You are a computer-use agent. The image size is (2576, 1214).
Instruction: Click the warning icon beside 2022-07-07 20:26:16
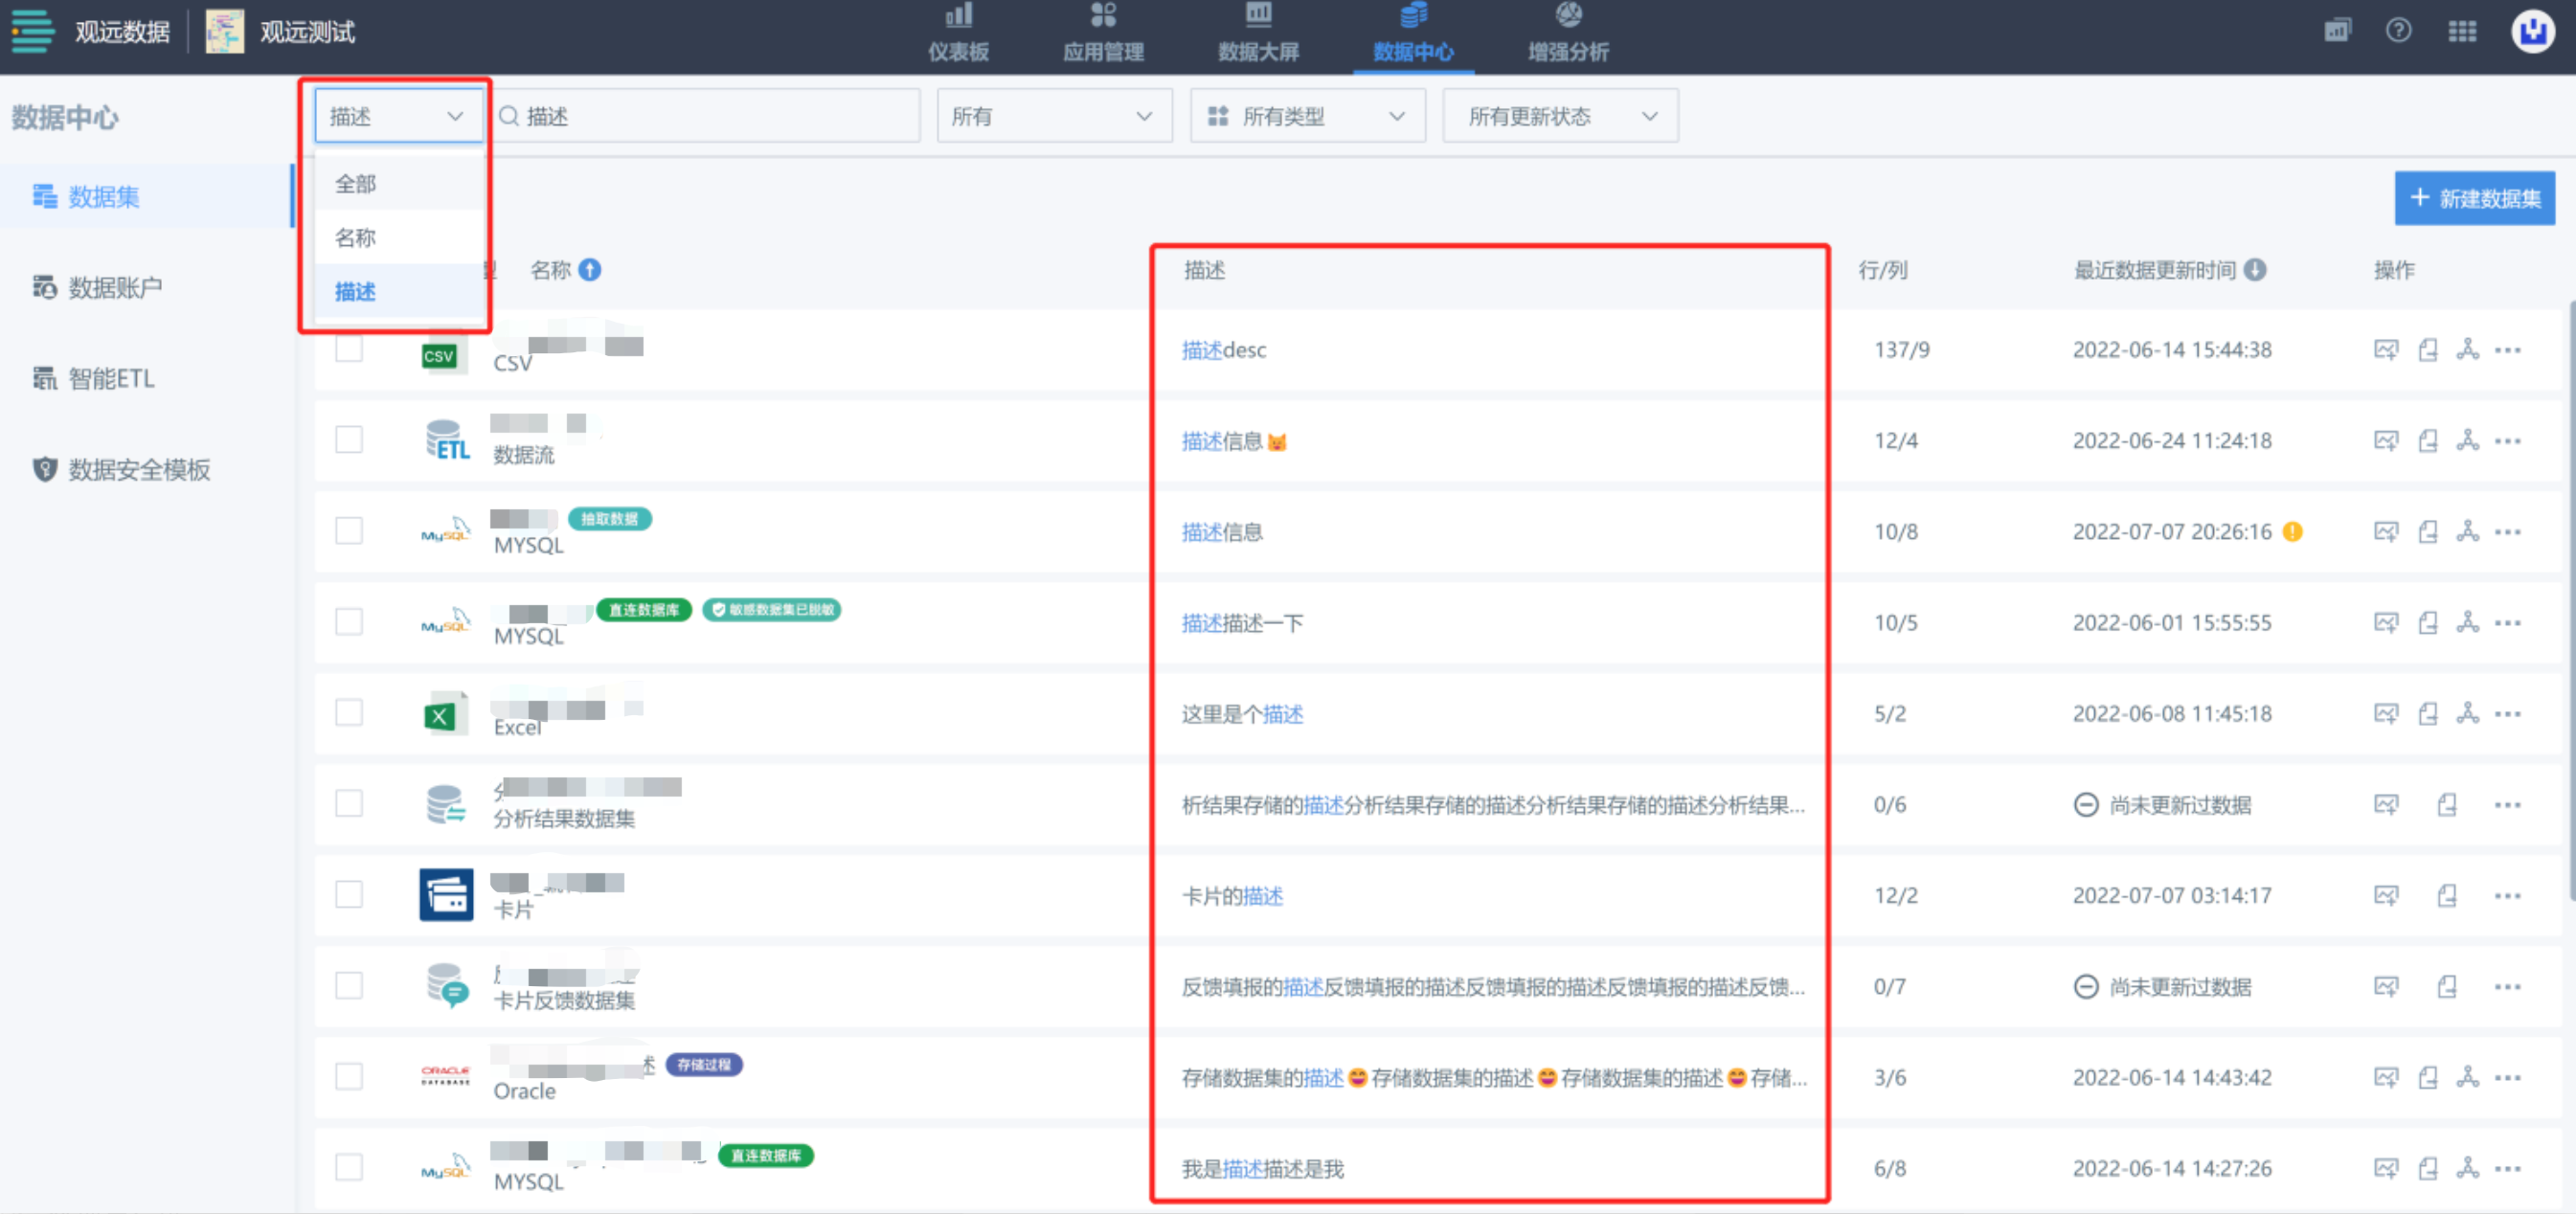tap(2293, 532)
